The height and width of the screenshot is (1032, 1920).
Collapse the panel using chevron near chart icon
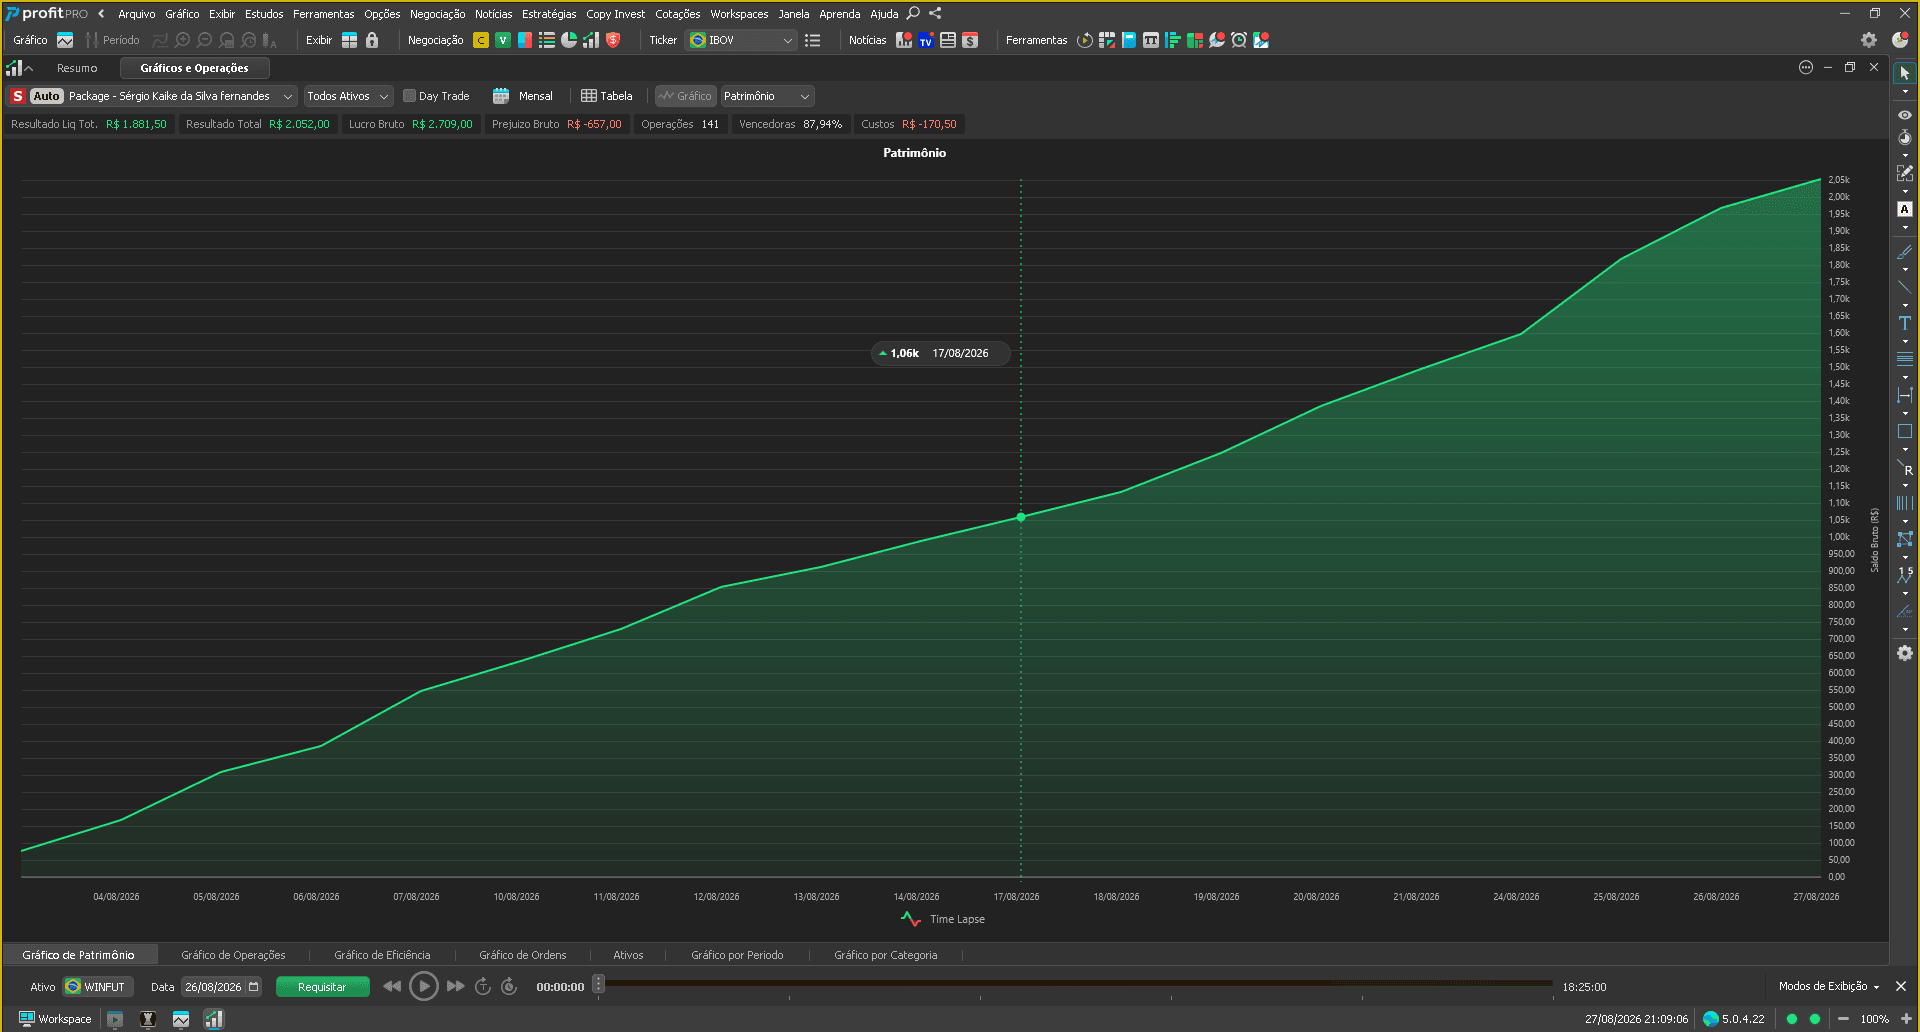pos(29,68)
